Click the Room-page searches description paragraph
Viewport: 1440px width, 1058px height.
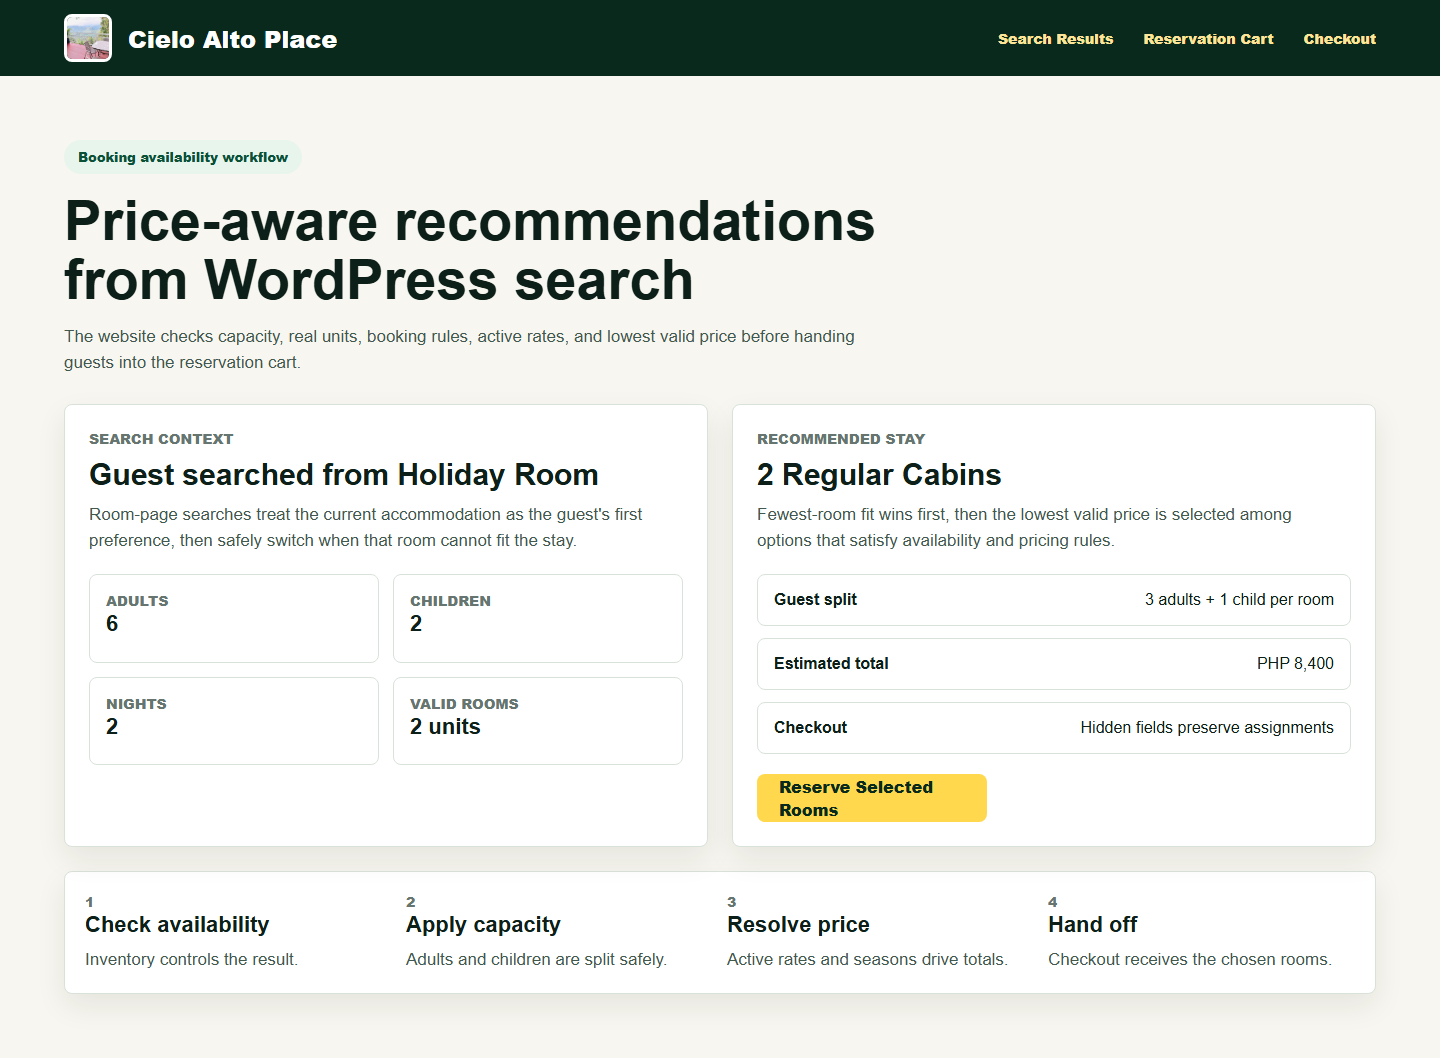(x=365, y=527)
